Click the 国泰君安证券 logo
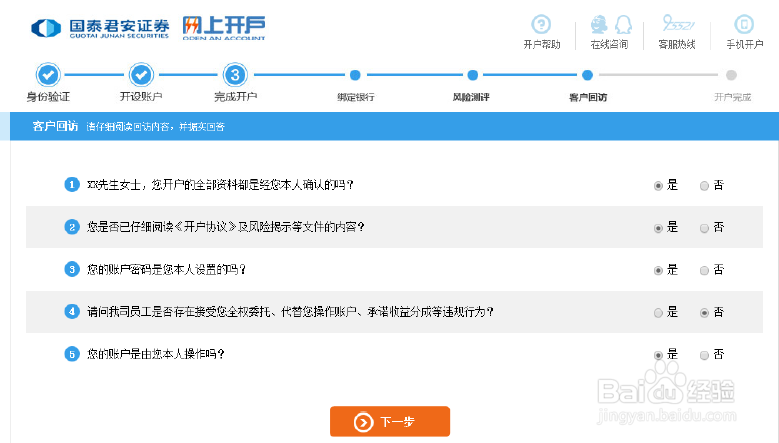The image size is (779, 443). (100, 28)
